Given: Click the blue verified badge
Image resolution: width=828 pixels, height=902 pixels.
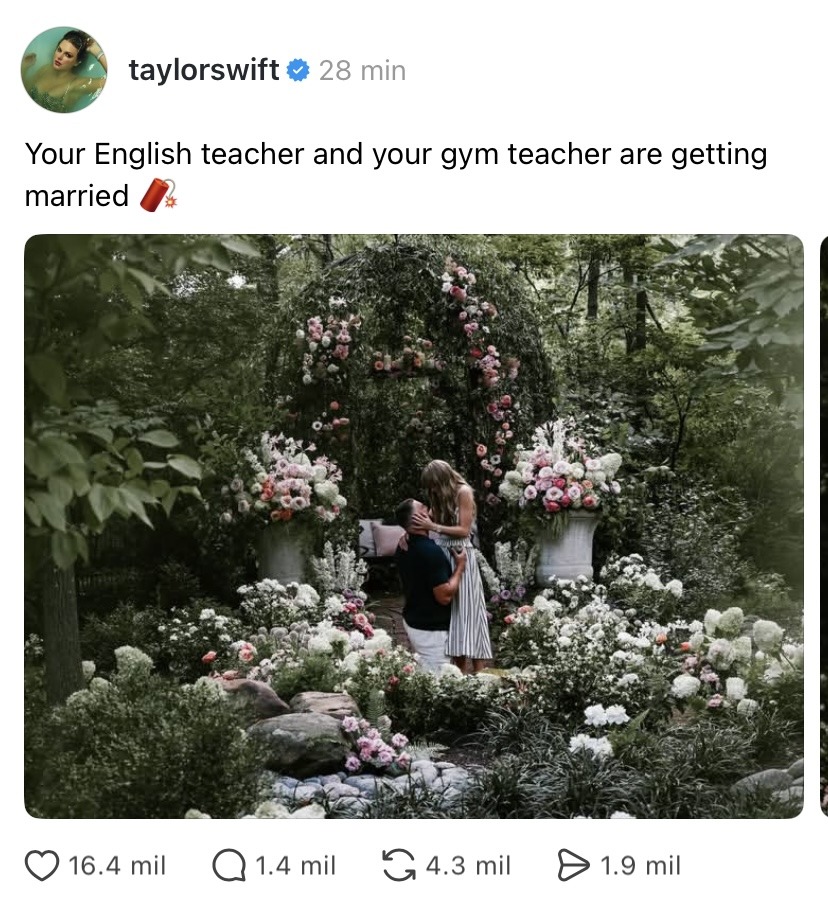Looking at the screenshot, I should tap(297, 70).
